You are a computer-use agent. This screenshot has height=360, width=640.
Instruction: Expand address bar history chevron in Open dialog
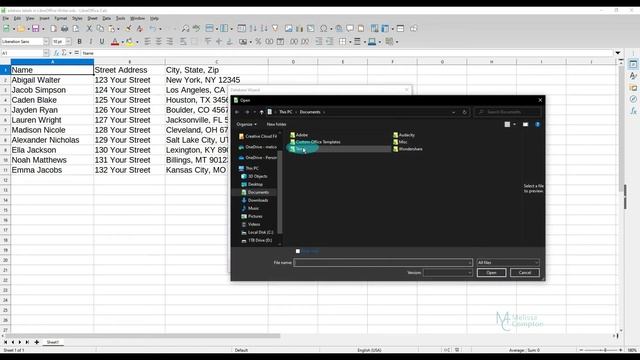tap(453, 112)
